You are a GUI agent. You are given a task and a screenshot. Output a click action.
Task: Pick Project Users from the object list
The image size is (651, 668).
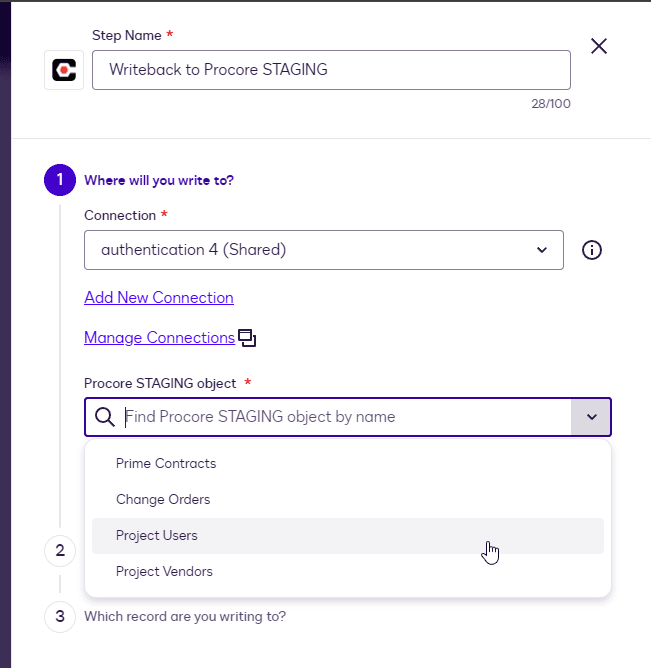click(157, 536)
